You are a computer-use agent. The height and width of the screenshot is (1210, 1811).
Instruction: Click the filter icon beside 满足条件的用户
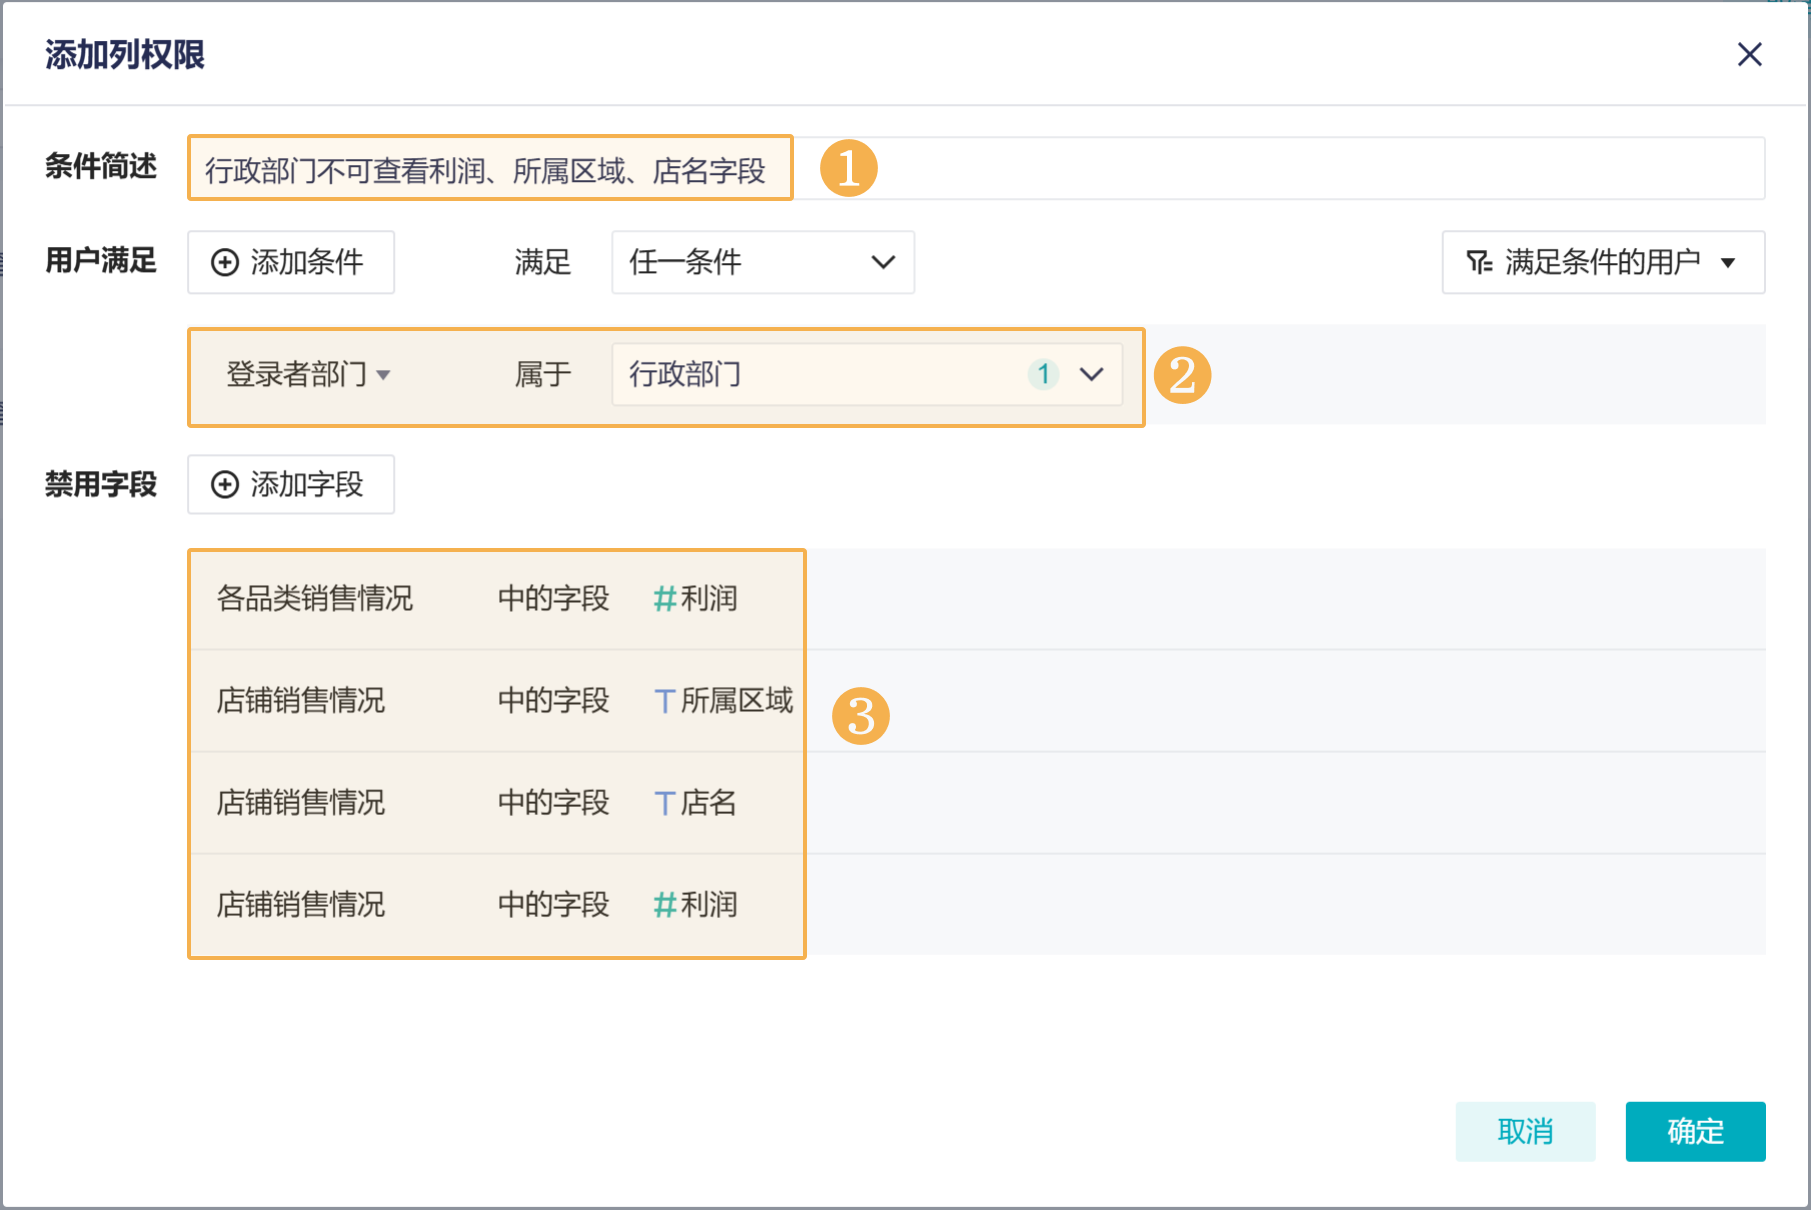pos(1479,262)
